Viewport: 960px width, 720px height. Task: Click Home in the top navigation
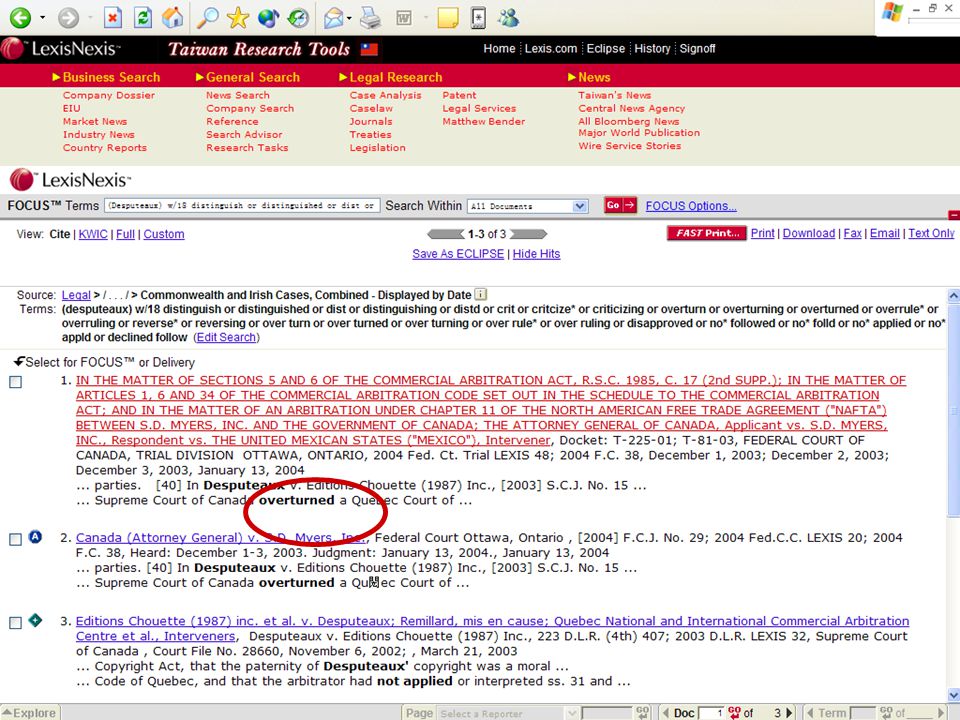(499, 48)
